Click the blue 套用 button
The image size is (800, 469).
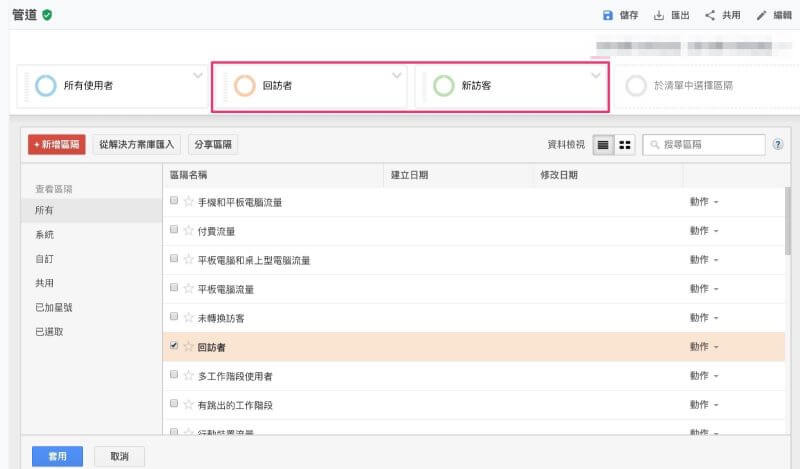pyautogui.click(x=57, y=456)
